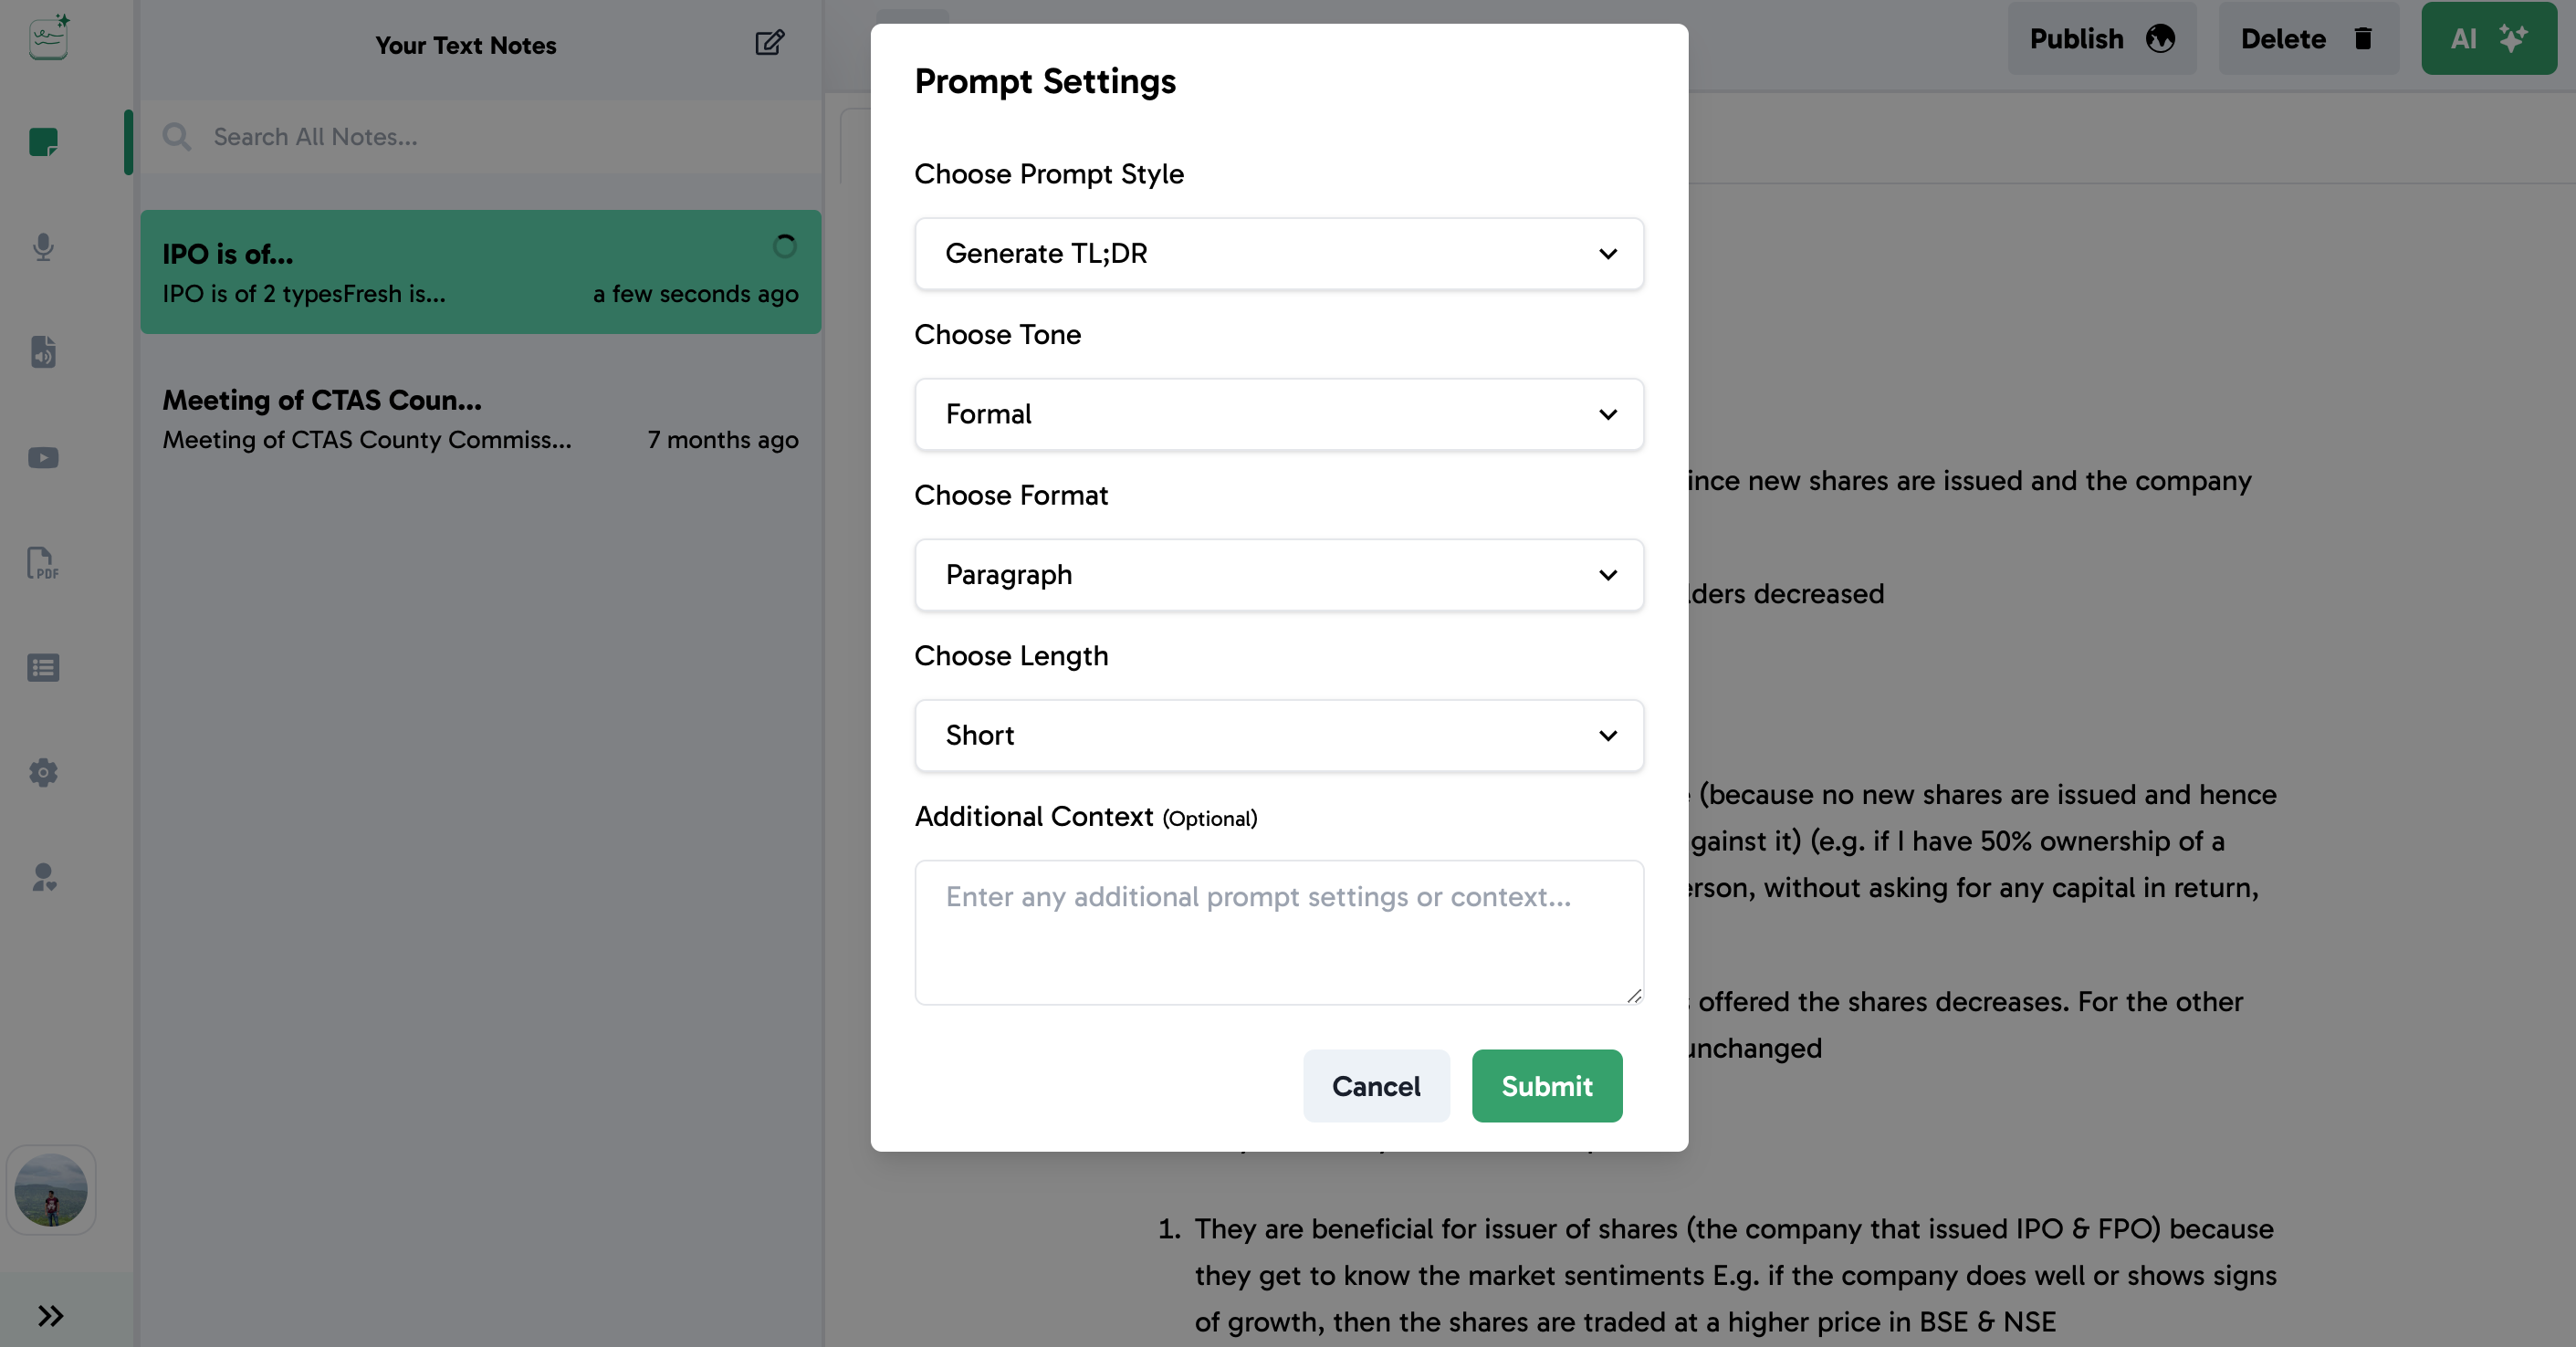Image resolution: width=2576 pixels, height=1347 pixels.
Task: Open the referral user heart icon
Action: 43,877
